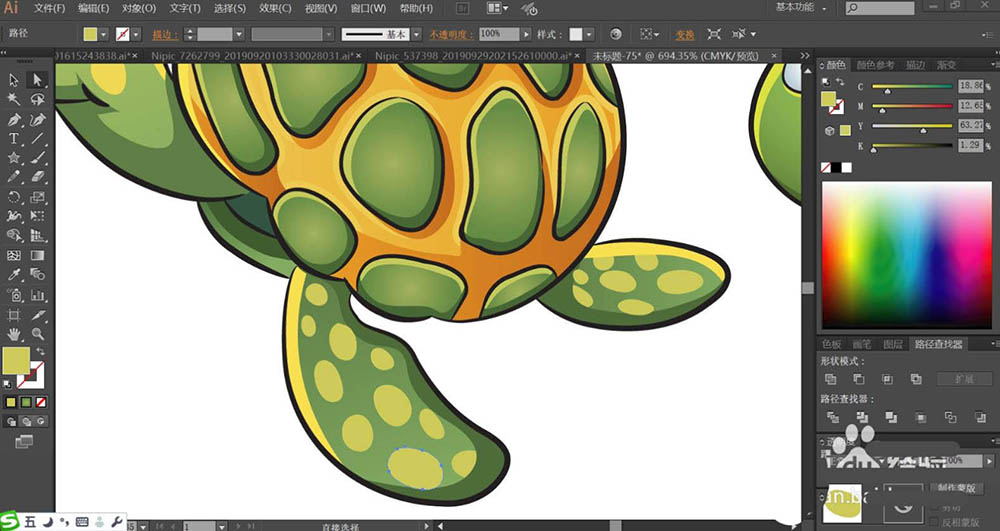Select the Eraser tool

(x=37, y=177)
